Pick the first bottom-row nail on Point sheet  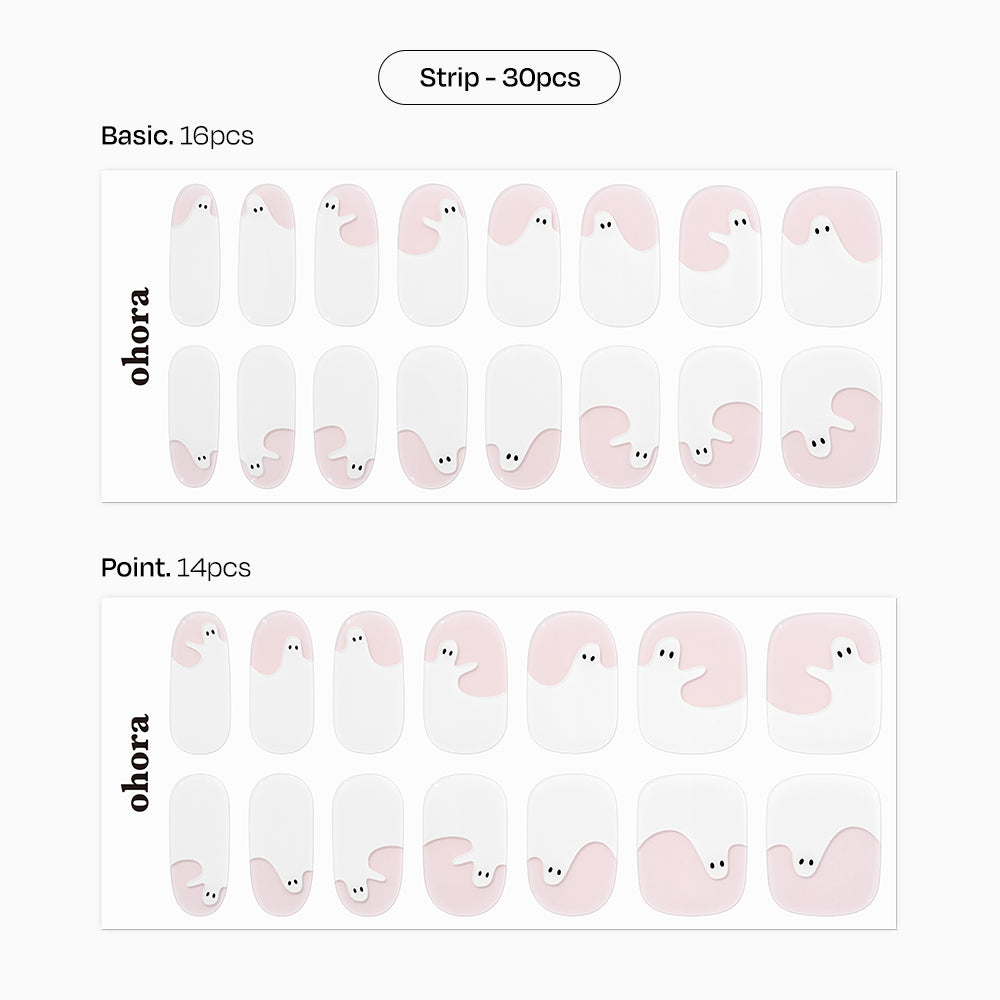pyautogui.click(x=200, y=842)
